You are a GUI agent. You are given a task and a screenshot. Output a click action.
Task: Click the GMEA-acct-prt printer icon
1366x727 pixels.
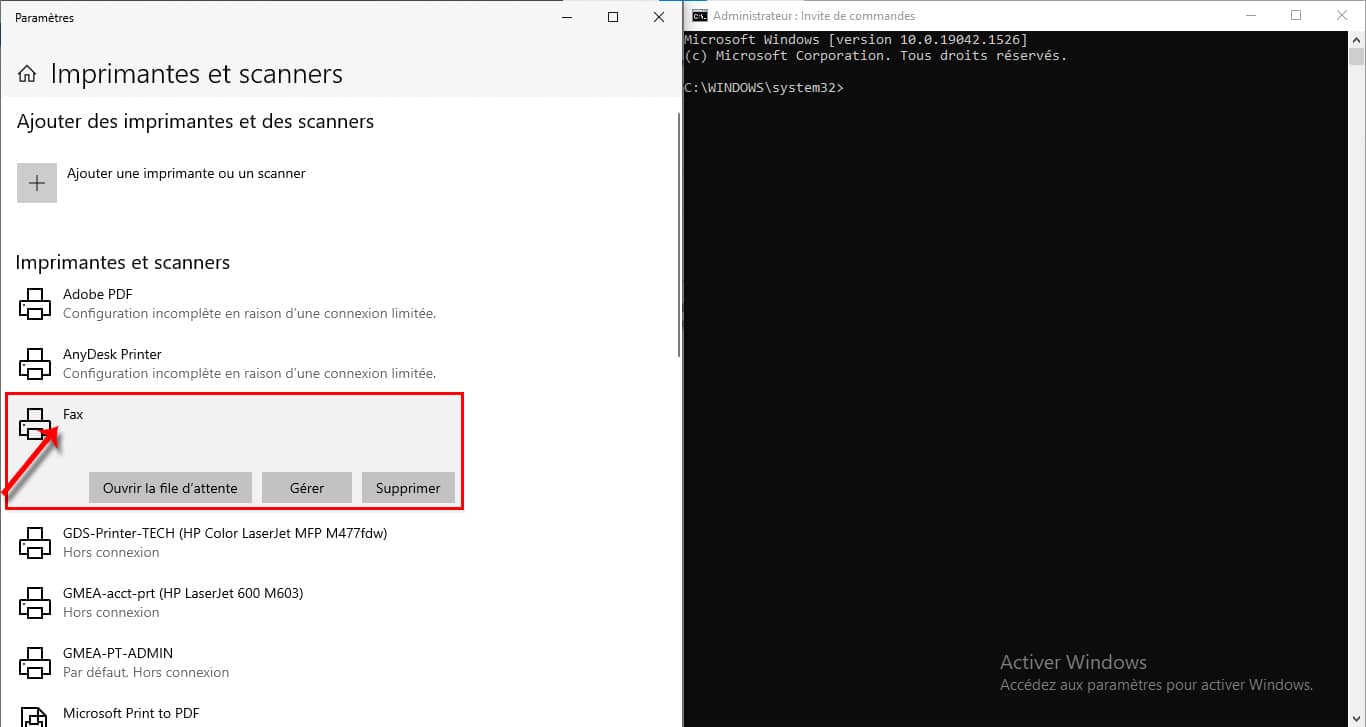[35, 603]
